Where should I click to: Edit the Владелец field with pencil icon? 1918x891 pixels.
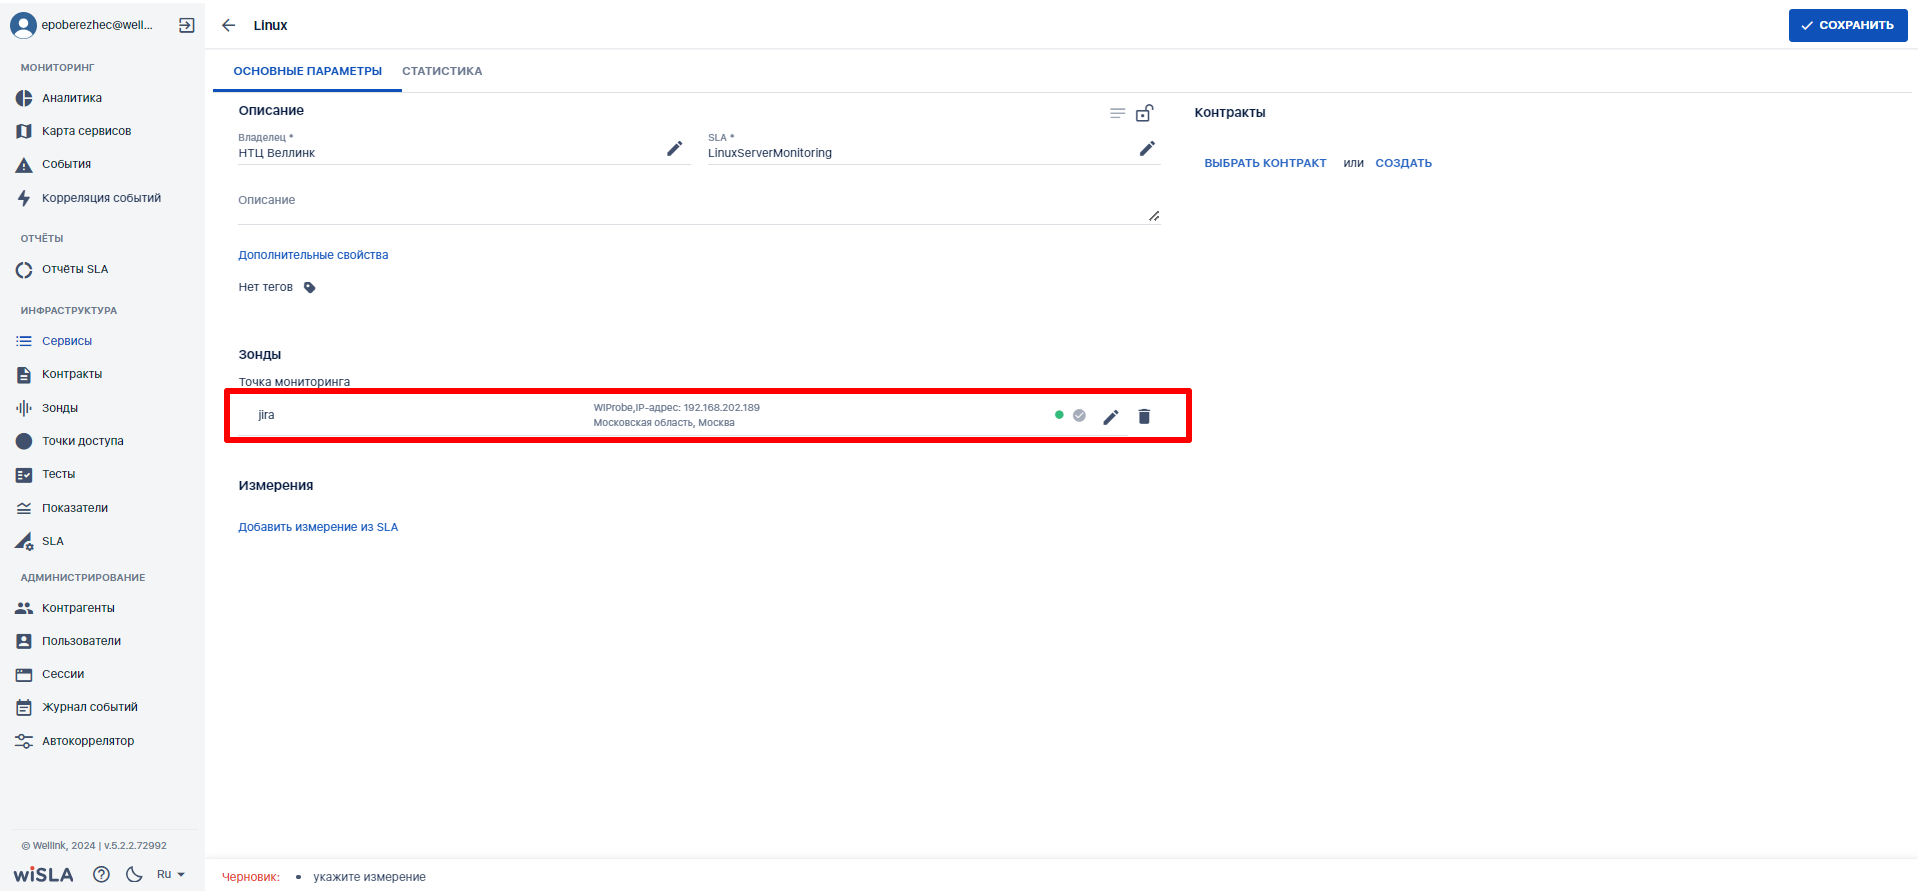point(675,148)
